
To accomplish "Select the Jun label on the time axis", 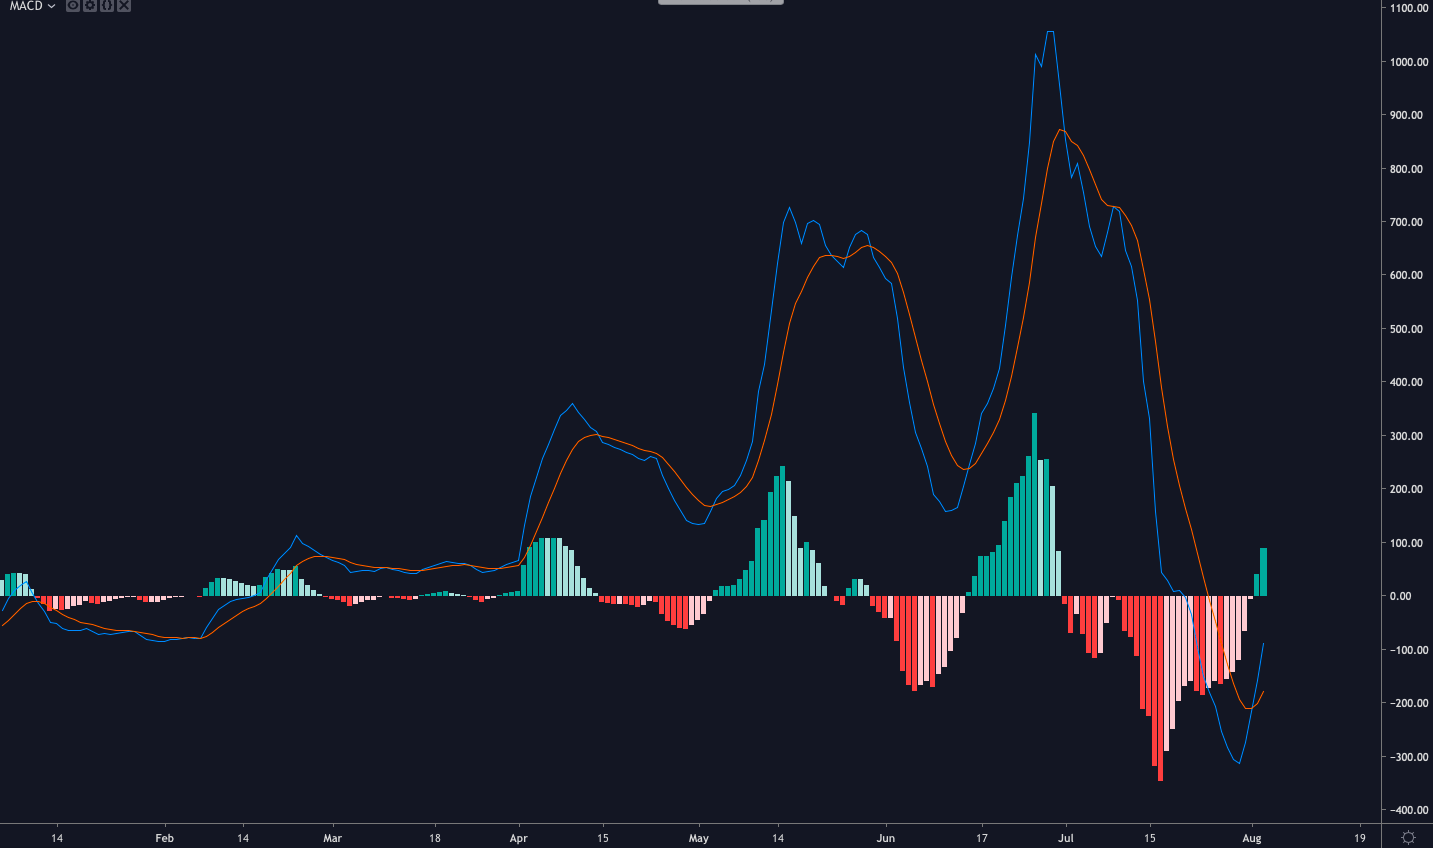I will click(885, 838).
